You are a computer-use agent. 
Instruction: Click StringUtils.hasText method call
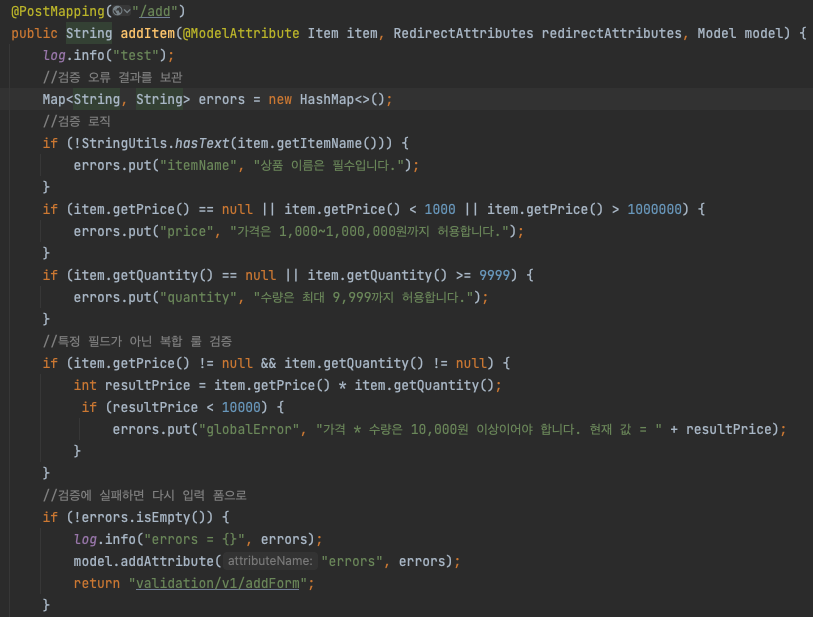[155, 143]
